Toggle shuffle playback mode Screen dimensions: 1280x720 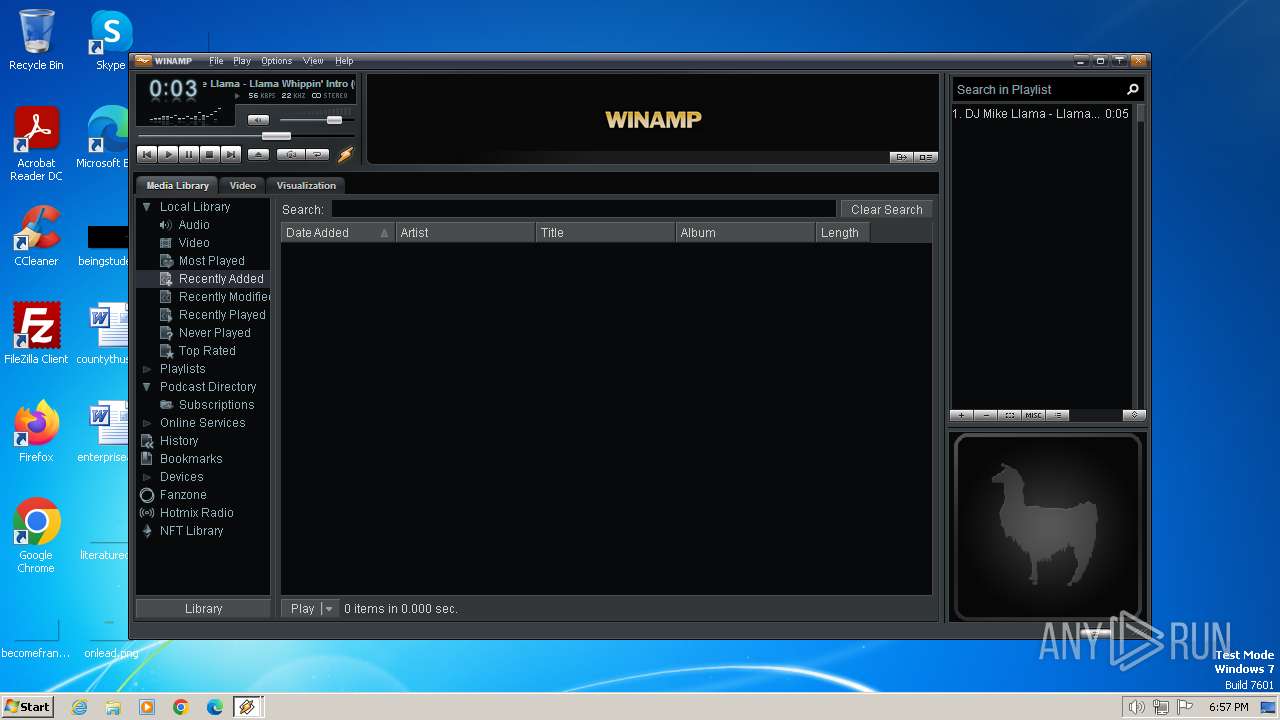[290, 154]
